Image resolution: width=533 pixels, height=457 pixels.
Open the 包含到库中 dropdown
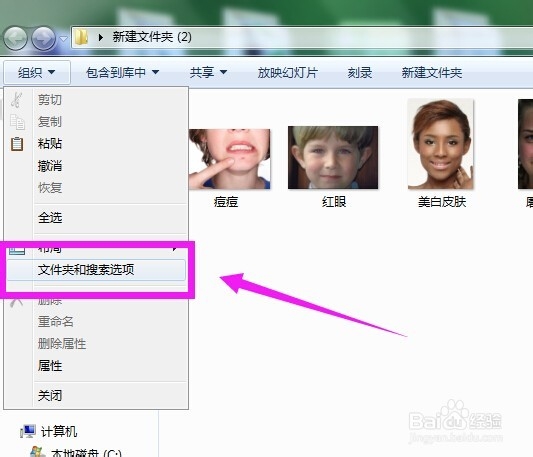pyautogui.click(x=122, y=72)
